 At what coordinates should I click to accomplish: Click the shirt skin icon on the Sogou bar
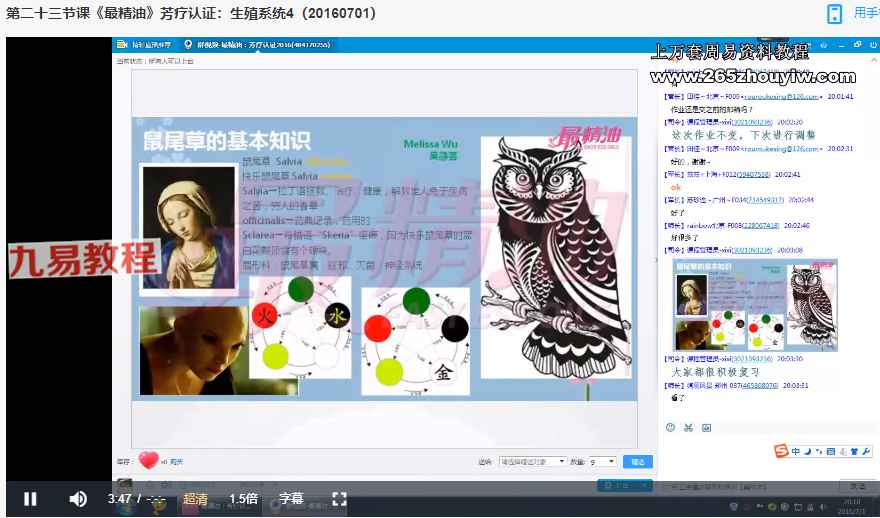(854, 451)
